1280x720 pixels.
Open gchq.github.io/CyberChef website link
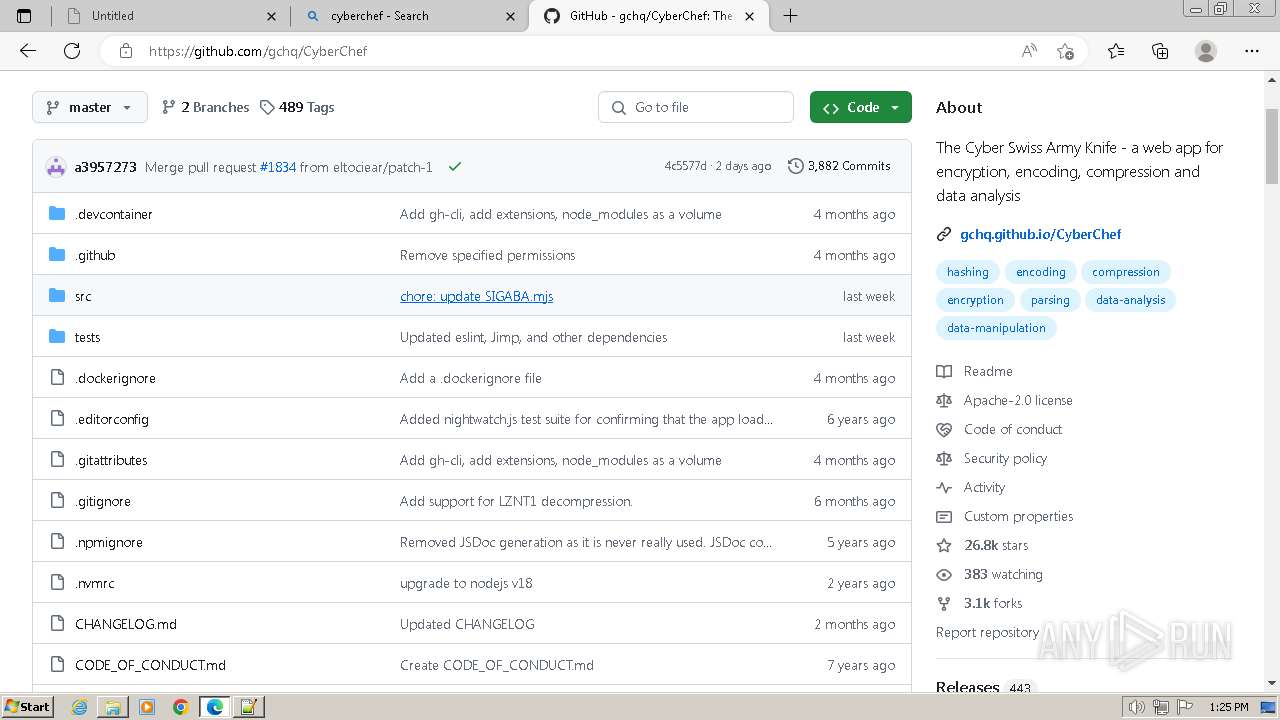pos(1040,234)
